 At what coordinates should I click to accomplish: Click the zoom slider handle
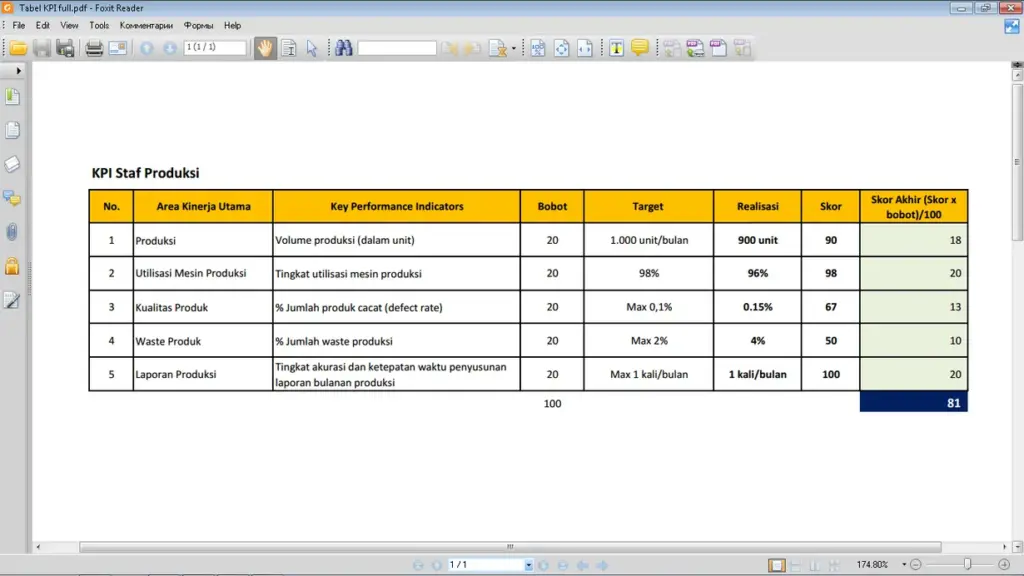[x=967, y=564]
